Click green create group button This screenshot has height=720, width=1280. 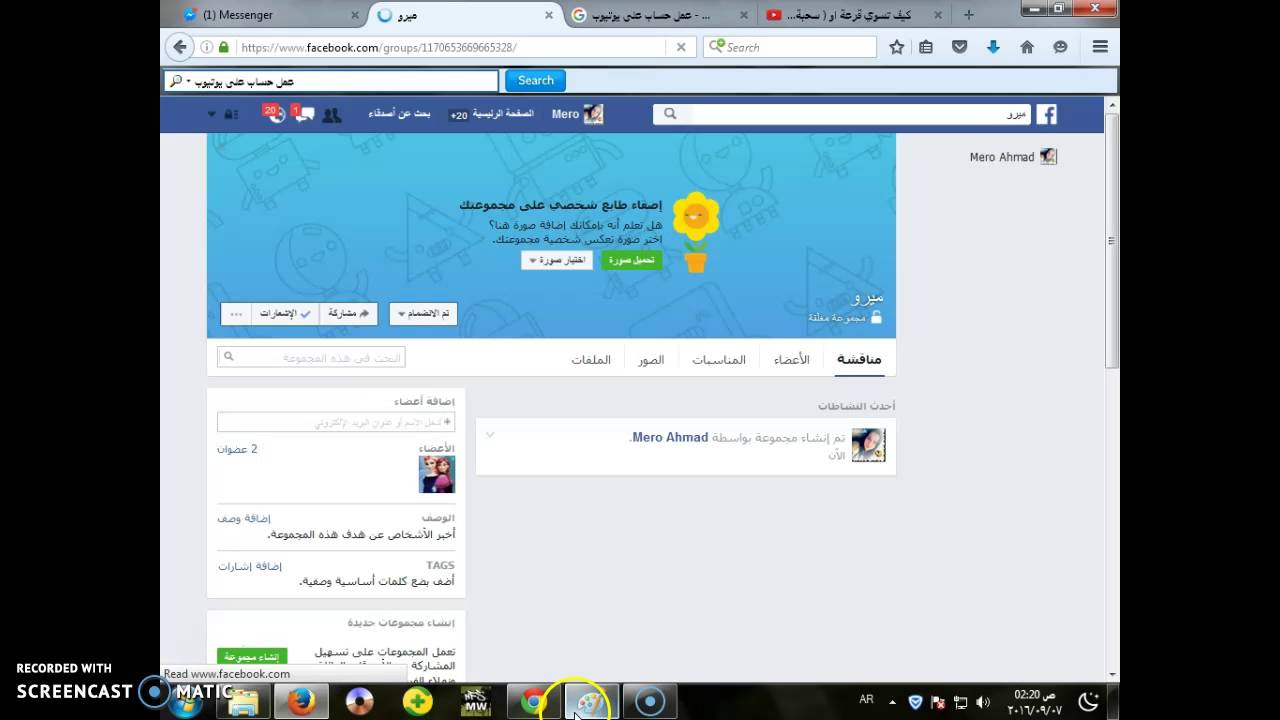click(252, 656)
